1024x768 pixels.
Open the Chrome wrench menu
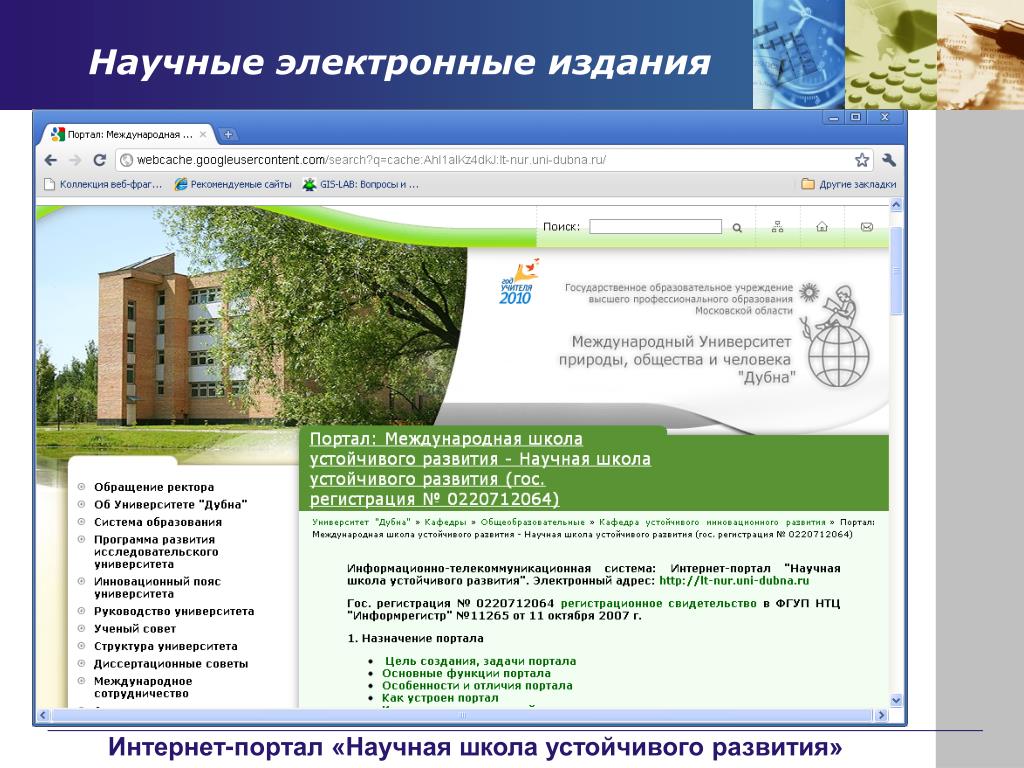pos(889,160)
